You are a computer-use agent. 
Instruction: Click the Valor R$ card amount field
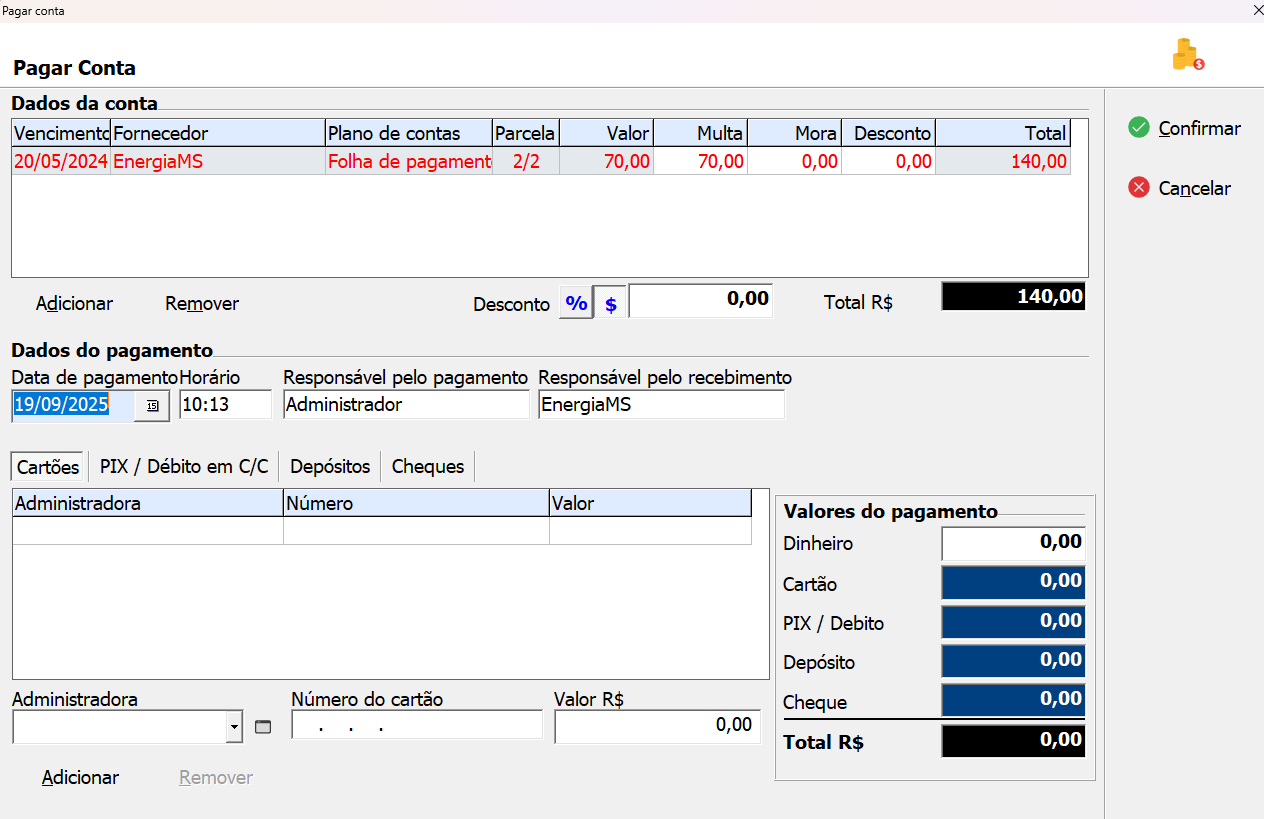(657, 726)
